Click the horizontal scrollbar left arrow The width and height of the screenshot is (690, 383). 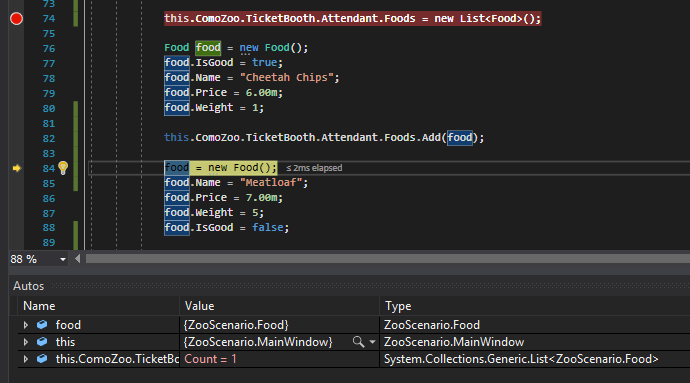(78, 259)
